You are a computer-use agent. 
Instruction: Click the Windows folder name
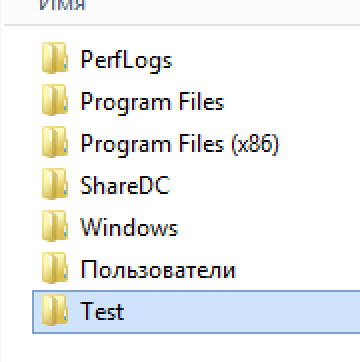[x=129, y=227]
